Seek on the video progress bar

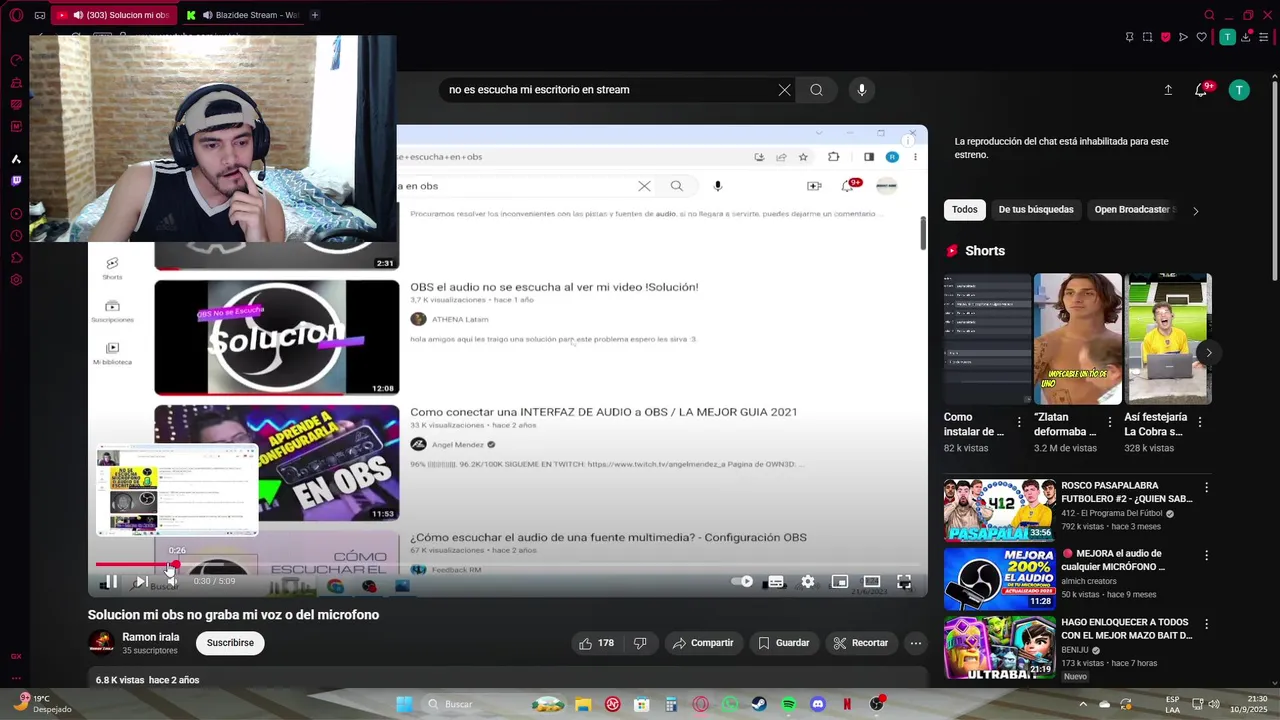(508, 565)
